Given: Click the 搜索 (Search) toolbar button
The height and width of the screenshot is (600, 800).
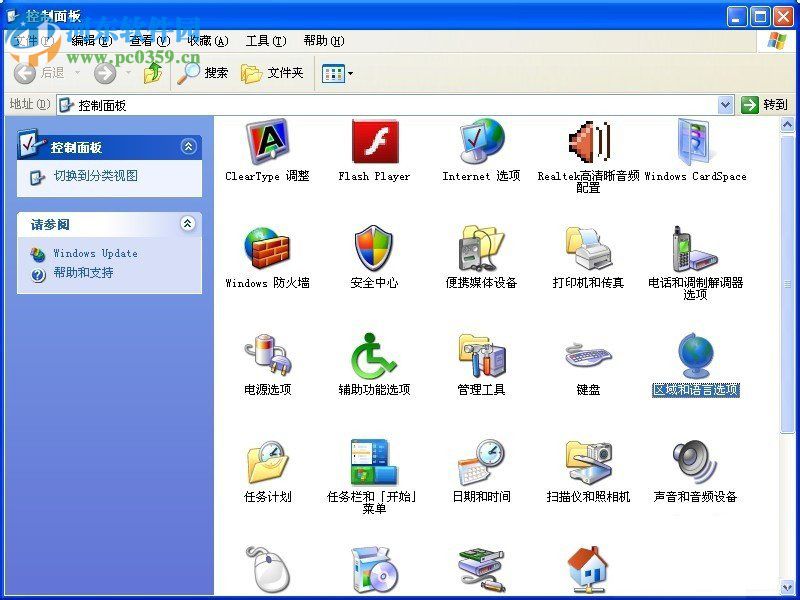Looking at the screenshot, I should (205, 73).
